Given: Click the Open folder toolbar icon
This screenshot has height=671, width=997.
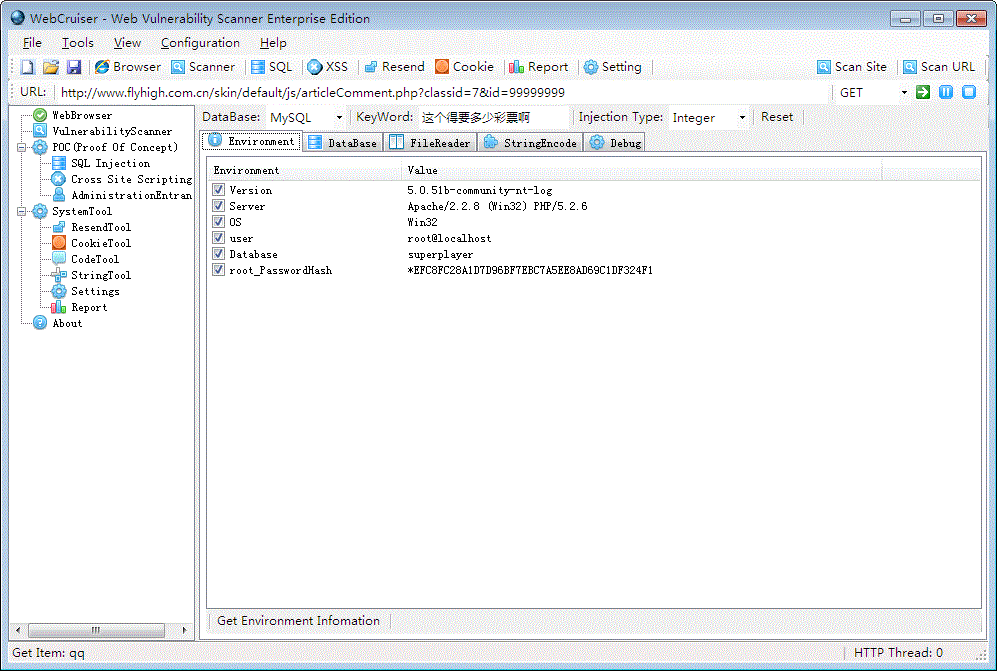Looking at the screenshot, I should click(51, 67).
